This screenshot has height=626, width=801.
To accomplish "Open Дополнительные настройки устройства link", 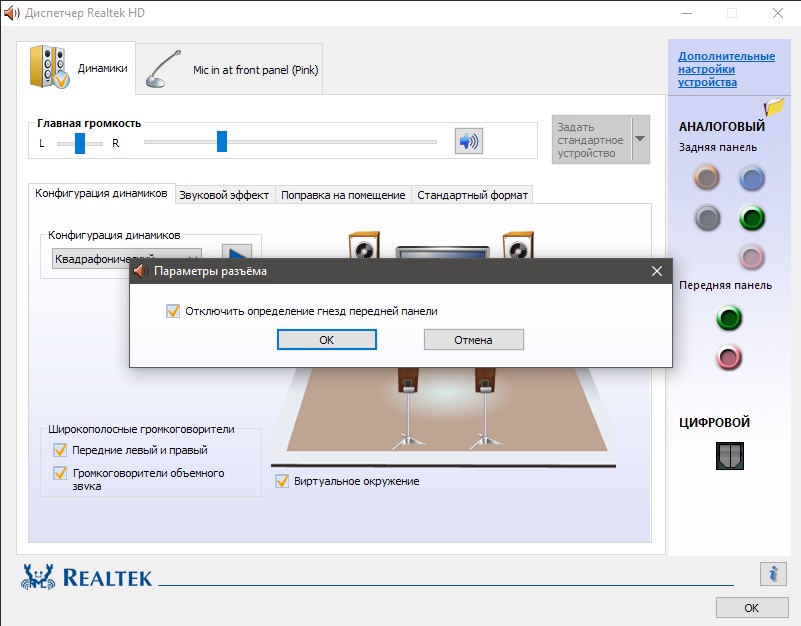I will point(726,69).
